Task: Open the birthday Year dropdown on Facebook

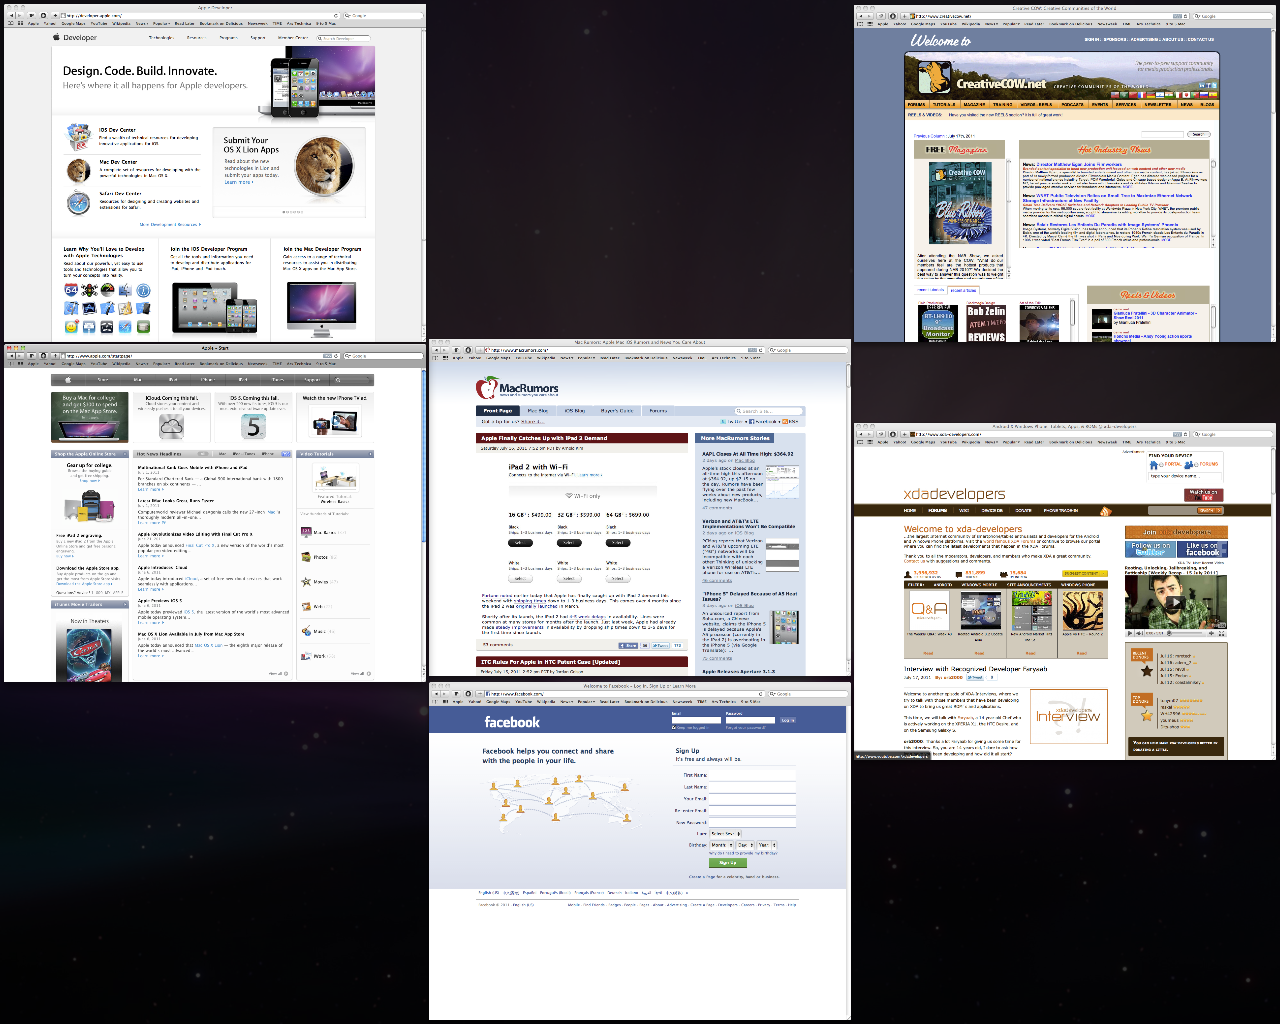Action: point(765,845)
